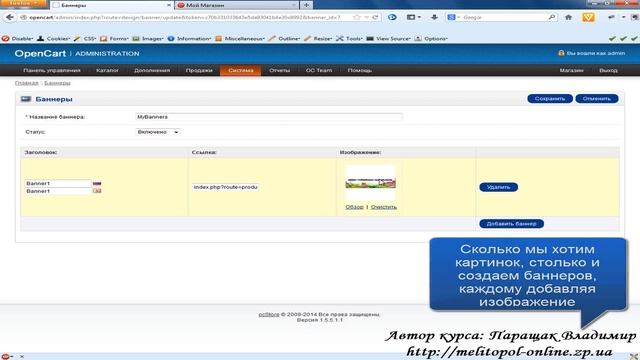This screenshot has width=640, height=360.
Task: Click the OpenCart logo
Action: pos(40,53)
